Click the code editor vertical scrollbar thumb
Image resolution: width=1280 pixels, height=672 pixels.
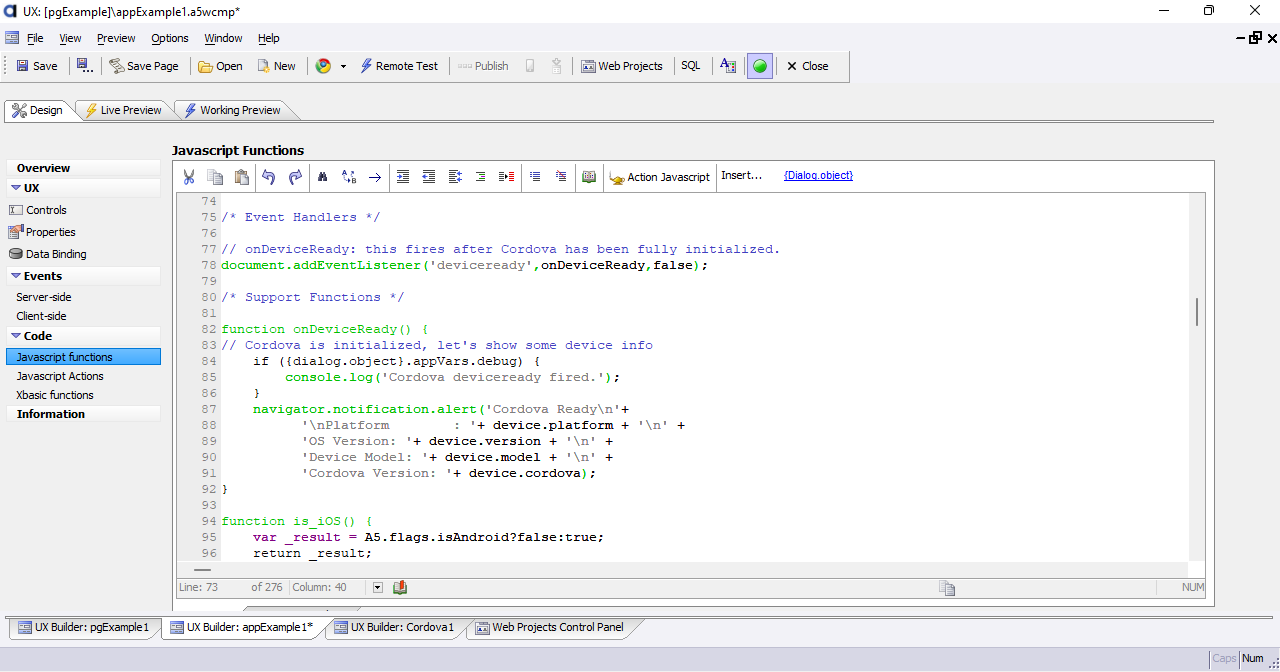1197,311
